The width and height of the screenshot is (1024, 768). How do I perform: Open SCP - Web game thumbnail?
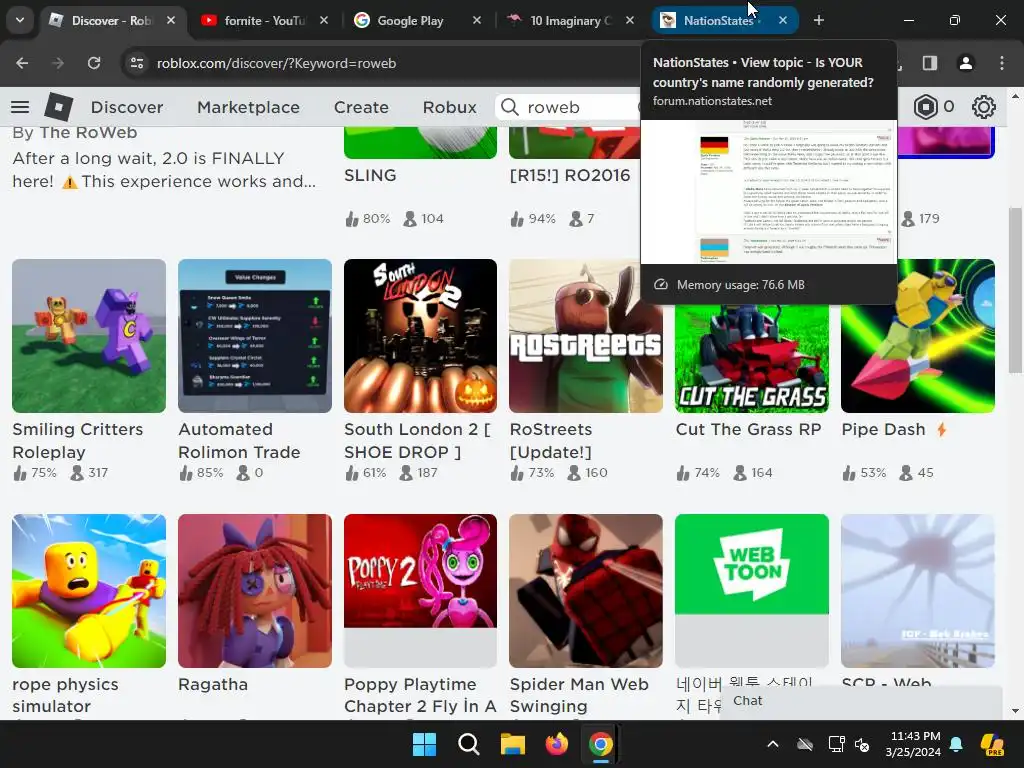click(x=918, y=591)
